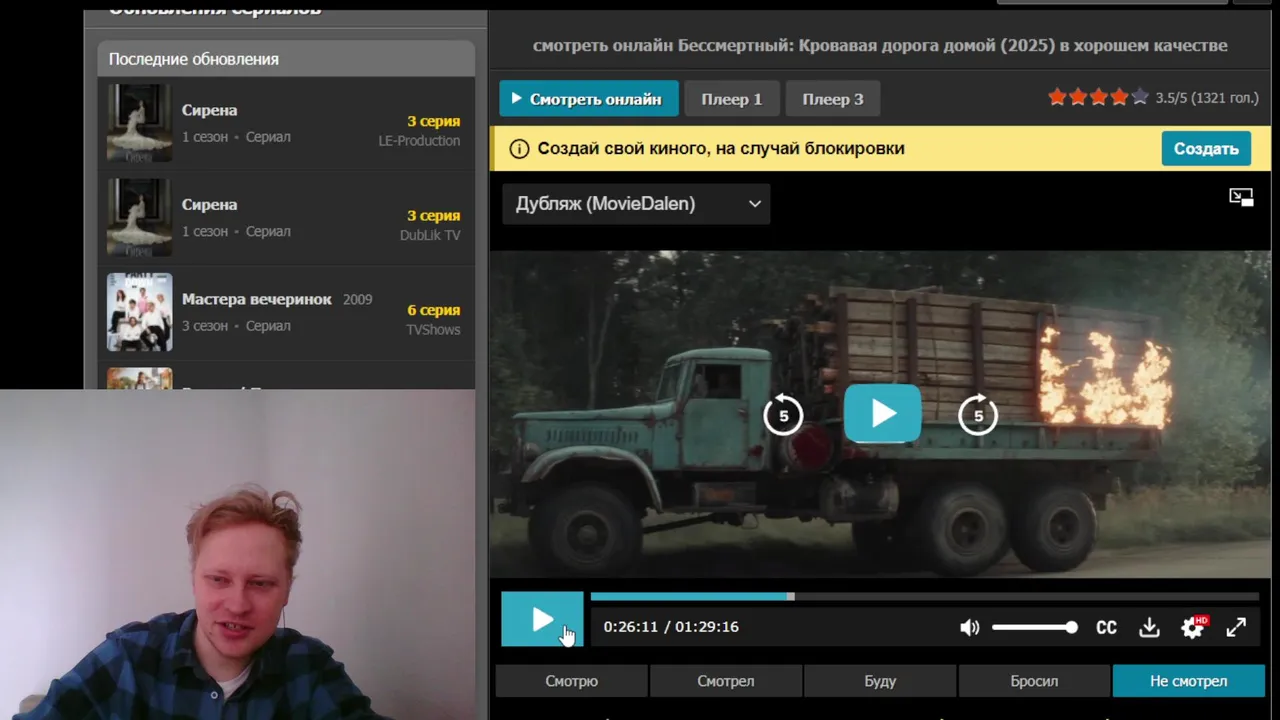This screenshot has width=1280, height=720.
Task: Switch to Плеер 1 tab
Action: coord(732,99)
